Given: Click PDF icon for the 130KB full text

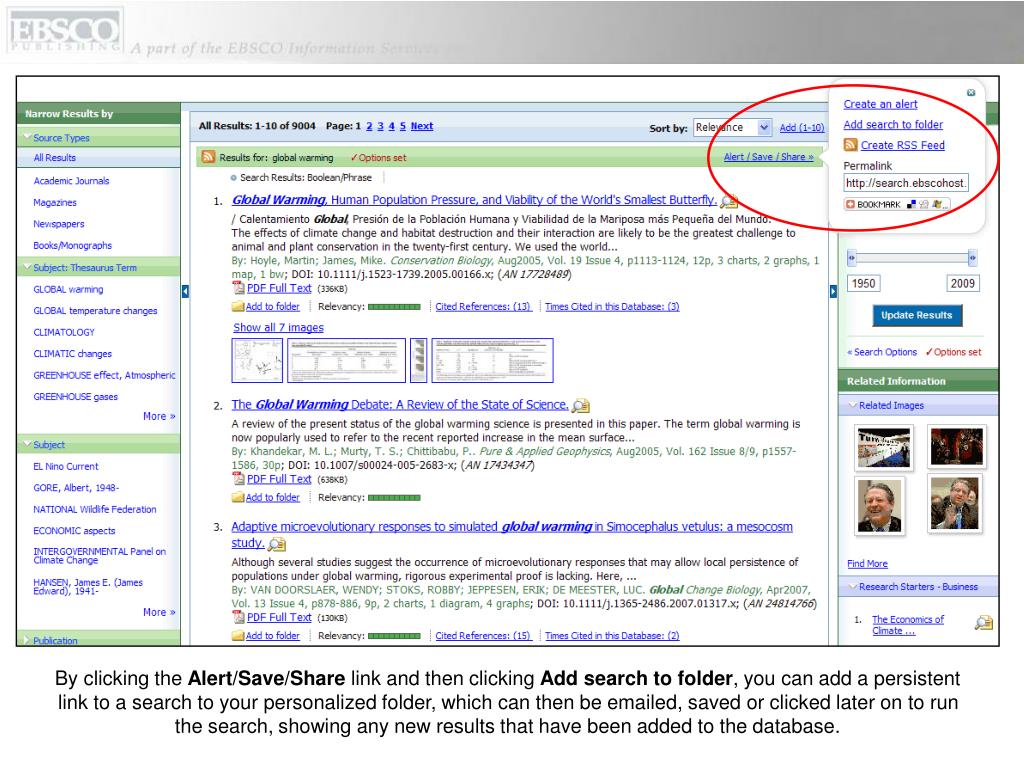Looking at the screenshot, I should (238, 617).
